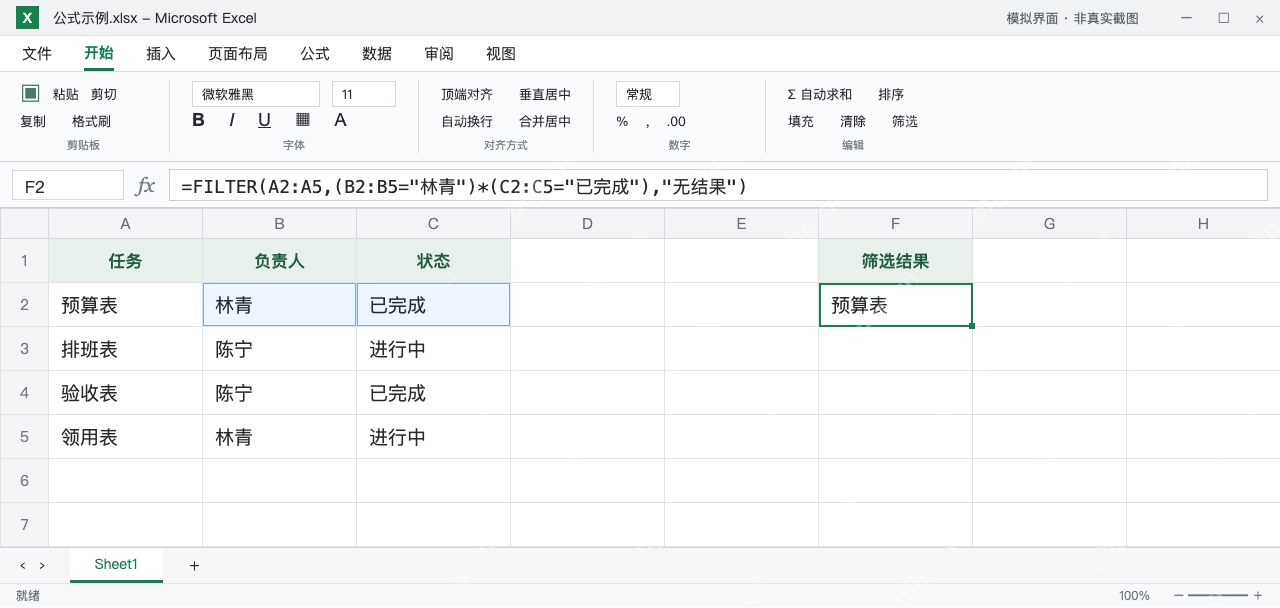Viewport: 1280px width, 608px height.
Task: Click the green Excel logo icon
Action: tap(27, 18)
